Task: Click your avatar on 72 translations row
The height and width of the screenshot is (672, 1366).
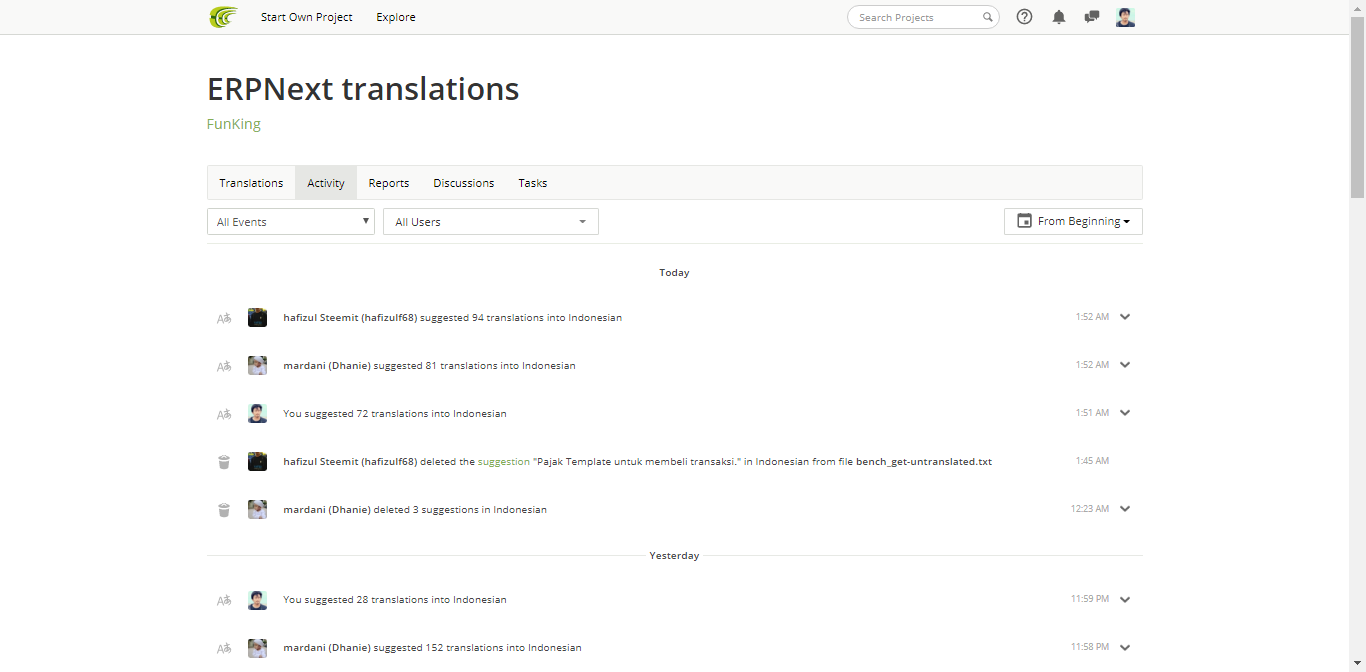Action: pyautogui.click(x=257, y=414)
